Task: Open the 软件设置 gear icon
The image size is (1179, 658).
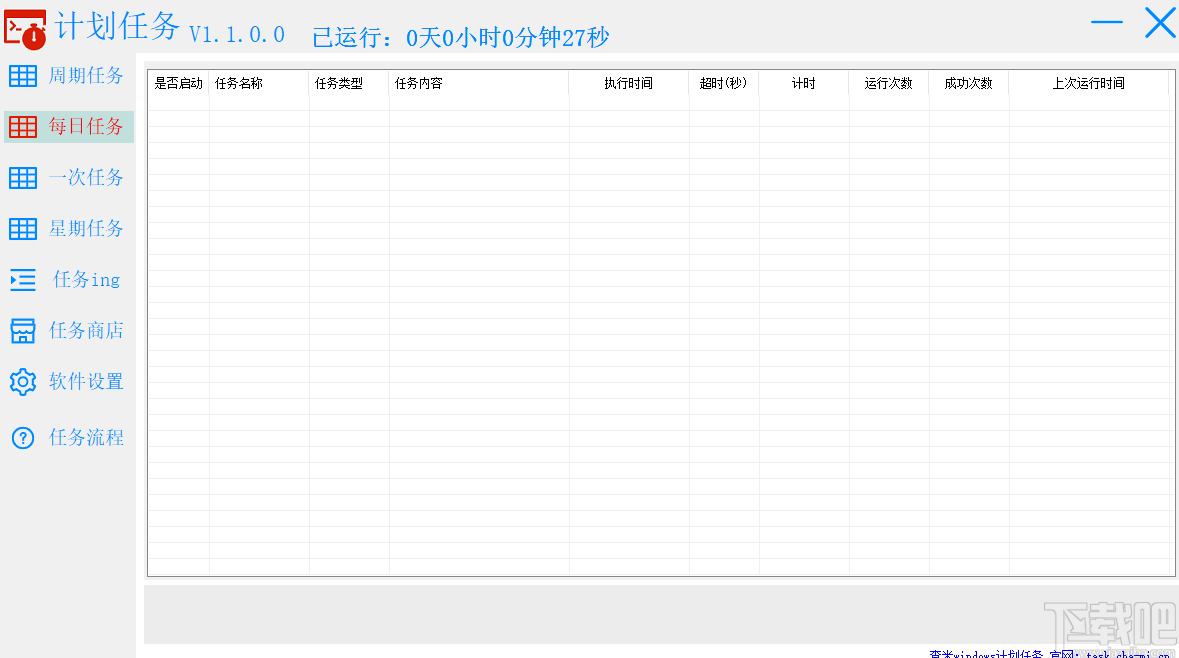Action: click(23, 381)
